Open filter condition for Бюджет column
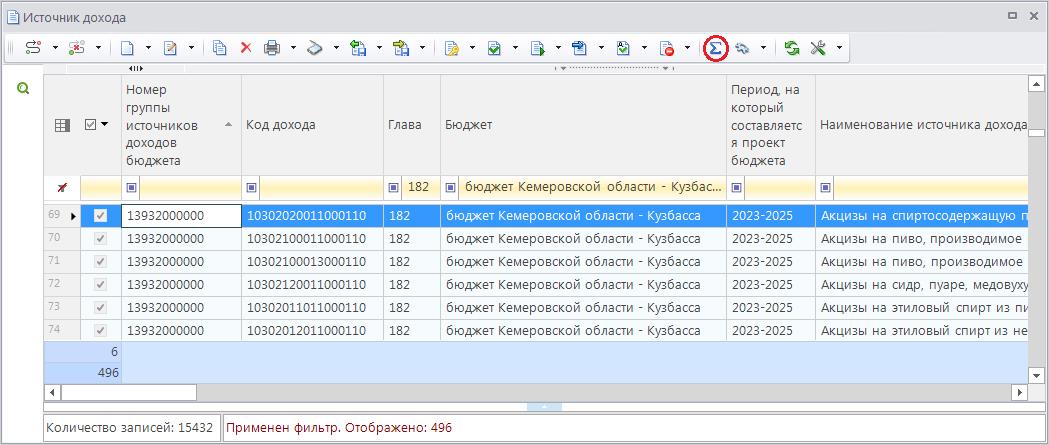The width and height of the screenshot is (1049, 445). click(x=451, y=188)
